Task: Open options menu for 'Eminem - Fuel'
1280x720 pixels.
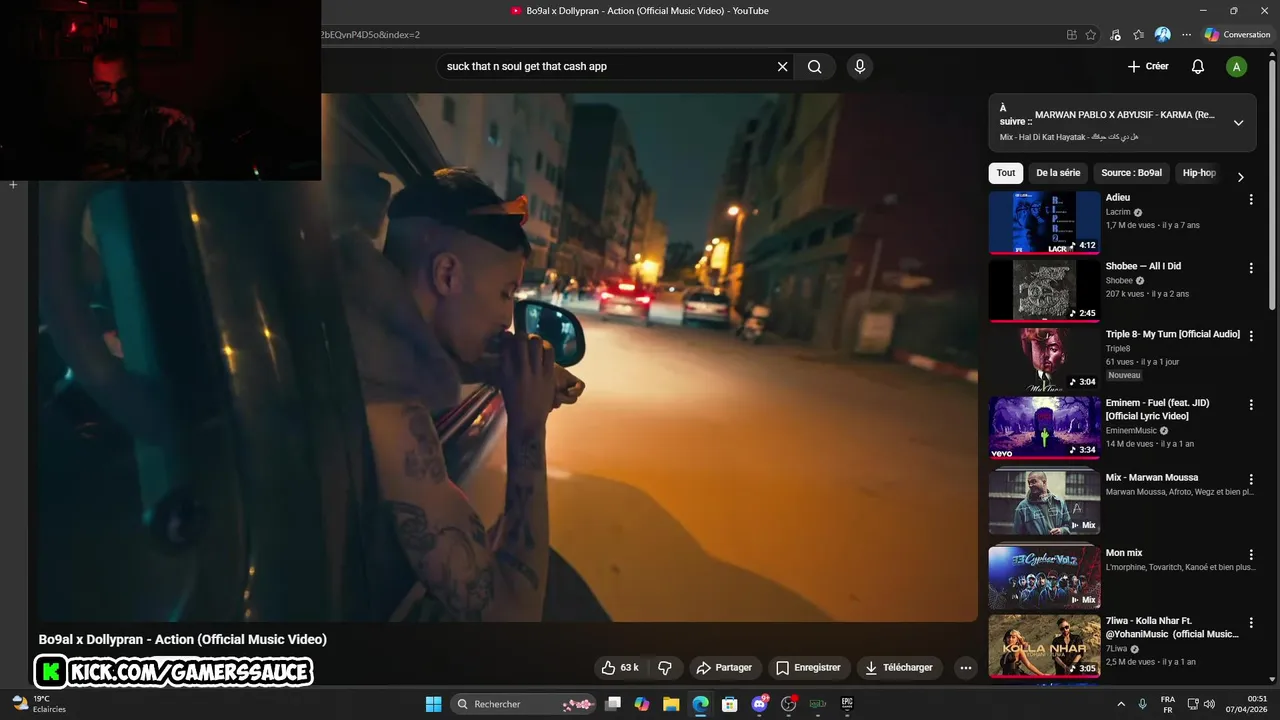Action: point(1251,405)
